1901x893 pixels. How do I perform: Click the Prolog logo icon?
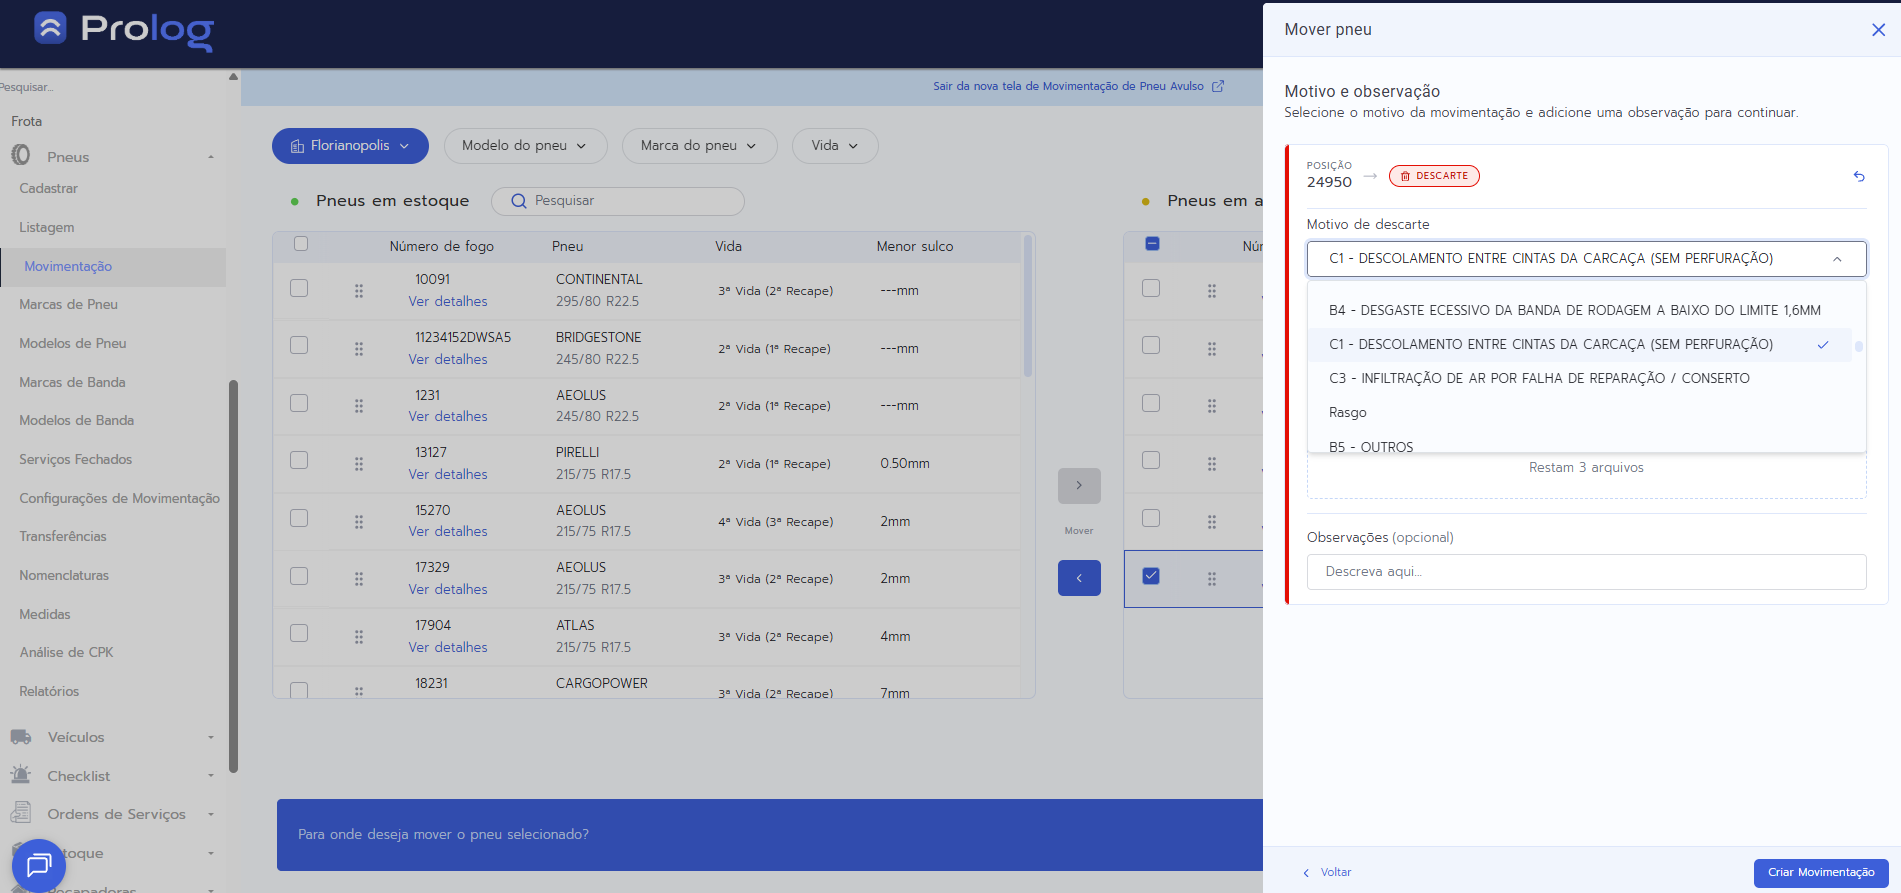50,28
